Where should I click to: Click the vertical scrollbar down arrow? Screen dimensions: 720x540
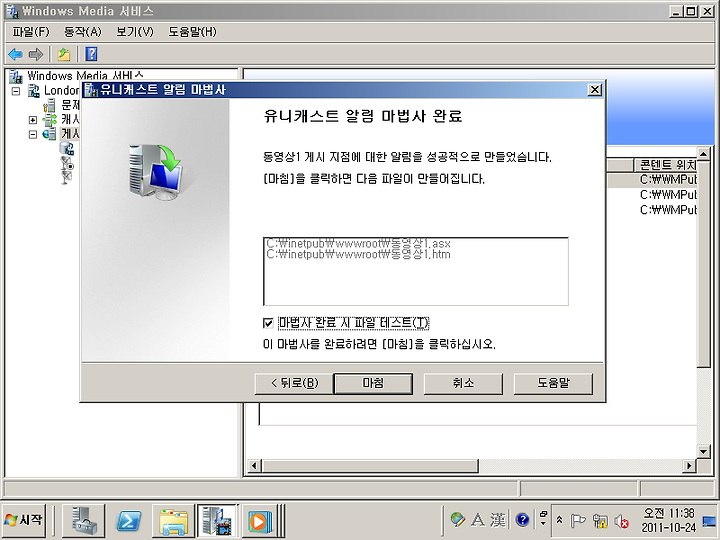tap(703, 451)
